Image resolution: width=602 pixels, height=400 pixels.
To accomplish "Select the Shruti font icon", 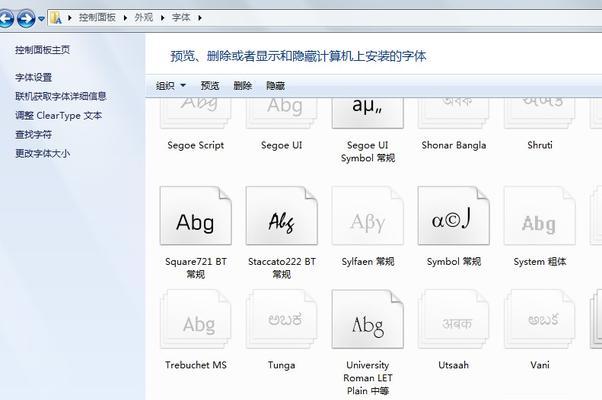I will [540, 112].
